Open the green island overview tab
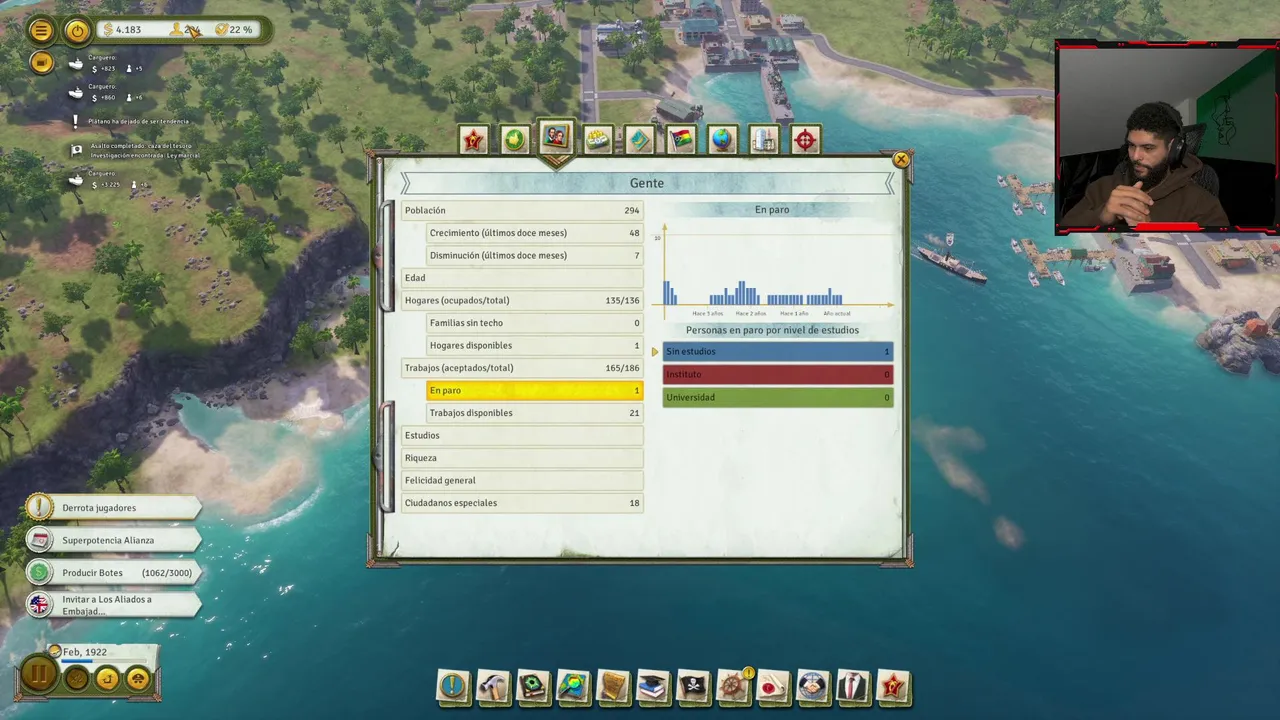The height and width of the screenshot is (720, 1280). click(x=514, y=140)
